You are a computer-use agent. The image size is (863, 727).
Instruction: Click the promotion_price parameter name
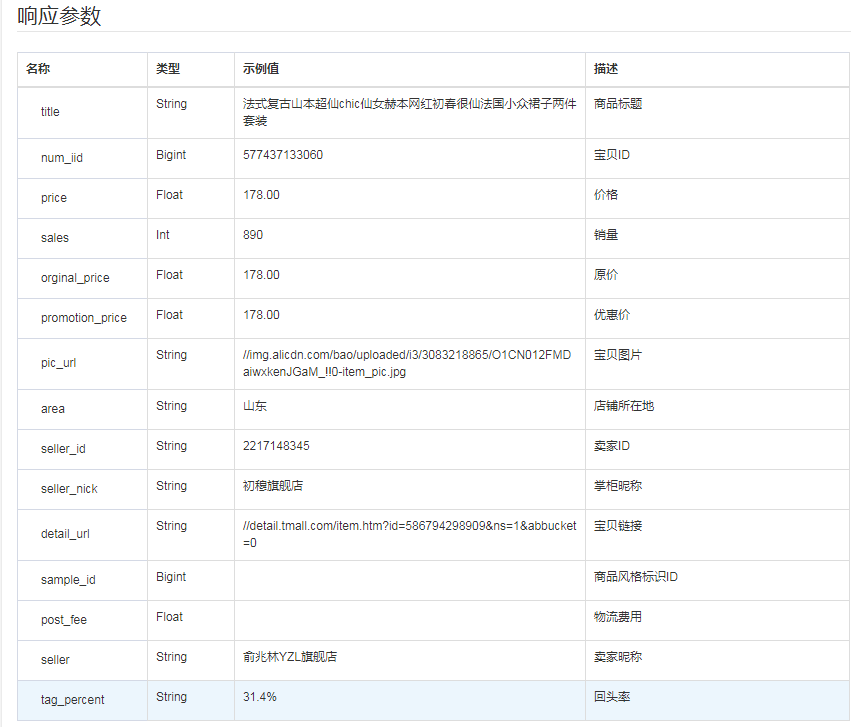pos(84,318)
